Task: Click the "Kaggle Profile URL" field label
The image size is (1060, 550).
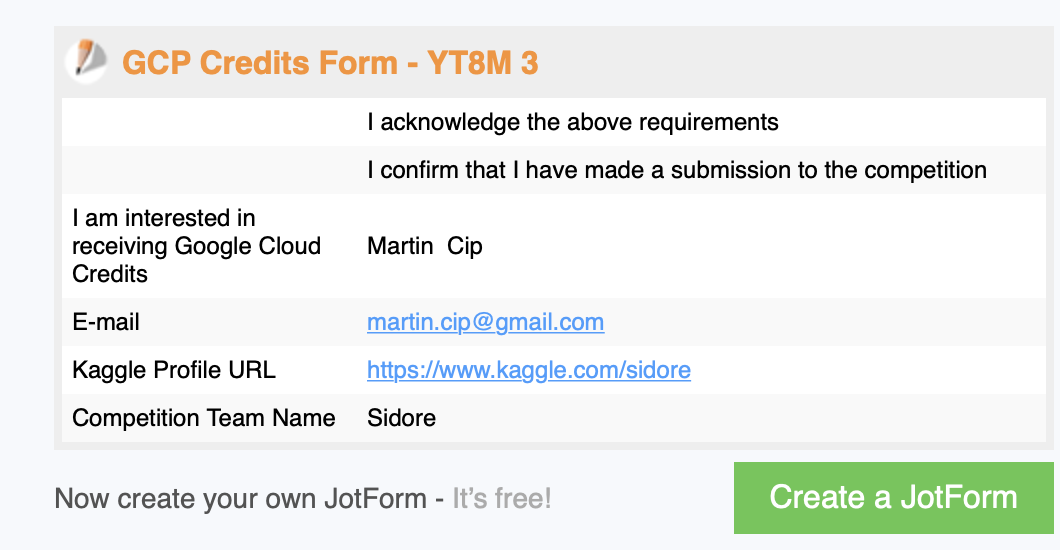Action: [174, 370]
